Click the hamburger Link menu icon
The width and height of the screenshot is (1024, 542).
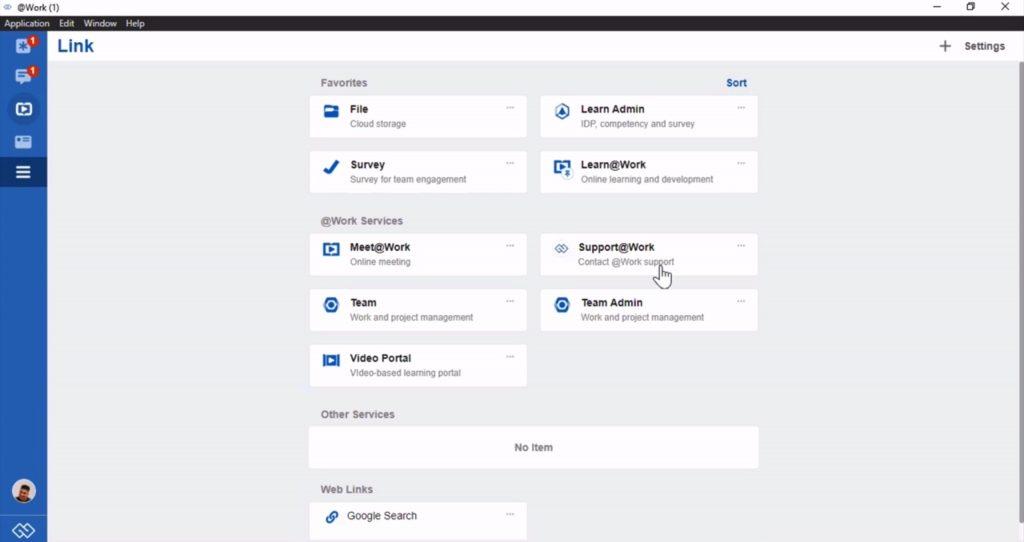[x=23, y=172]
